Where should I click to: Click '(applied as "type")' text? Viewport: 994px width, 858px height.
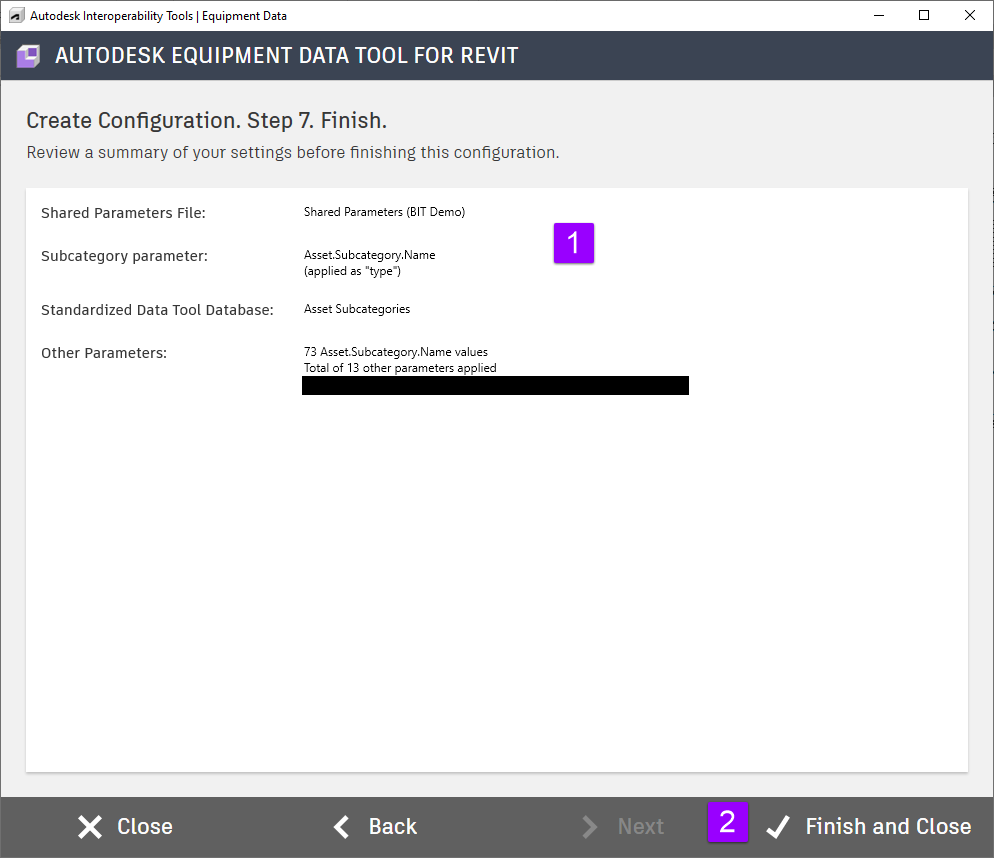[352, 271]
